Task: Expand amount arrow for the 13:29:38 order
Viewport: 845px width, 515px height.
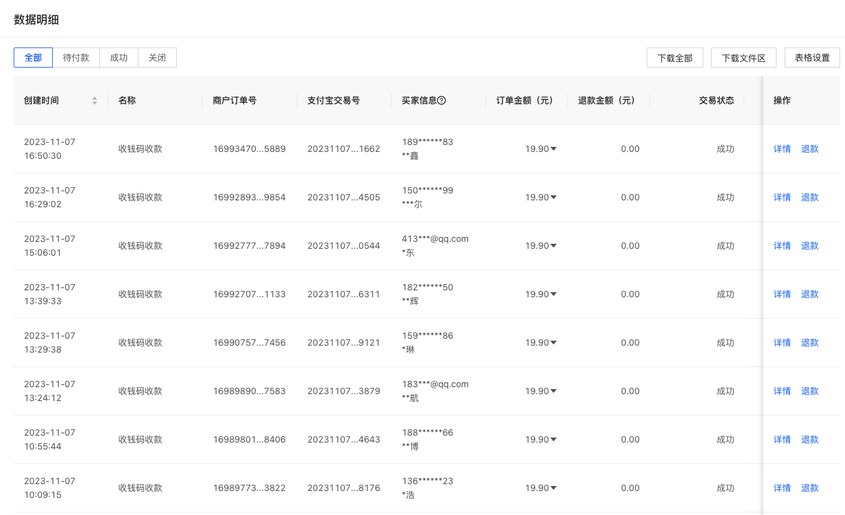Action: click(553, 343)
